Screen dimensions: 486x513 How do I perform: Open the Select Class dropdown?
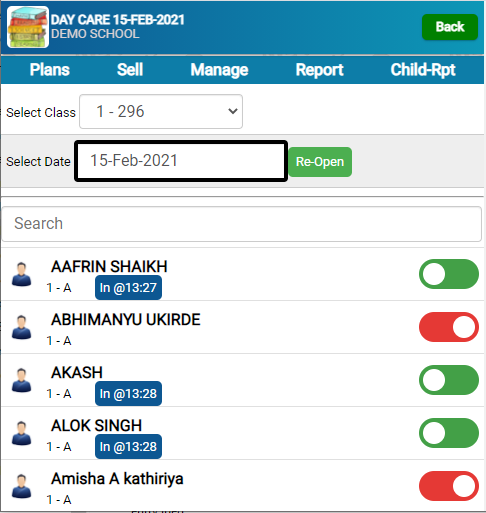click(x=161, y=112)
